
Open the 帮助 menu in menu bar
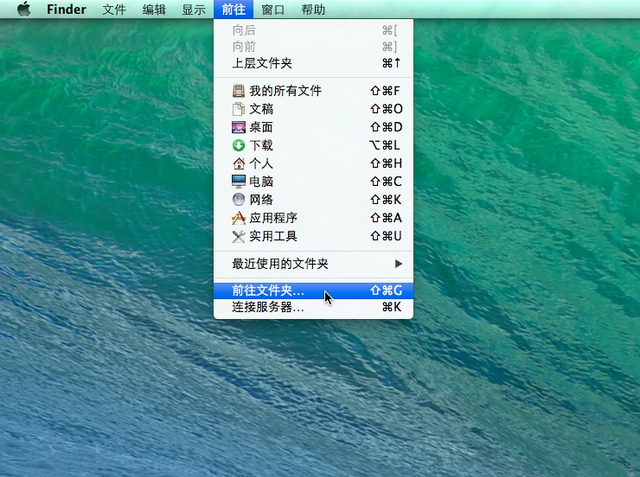point(313,10)
